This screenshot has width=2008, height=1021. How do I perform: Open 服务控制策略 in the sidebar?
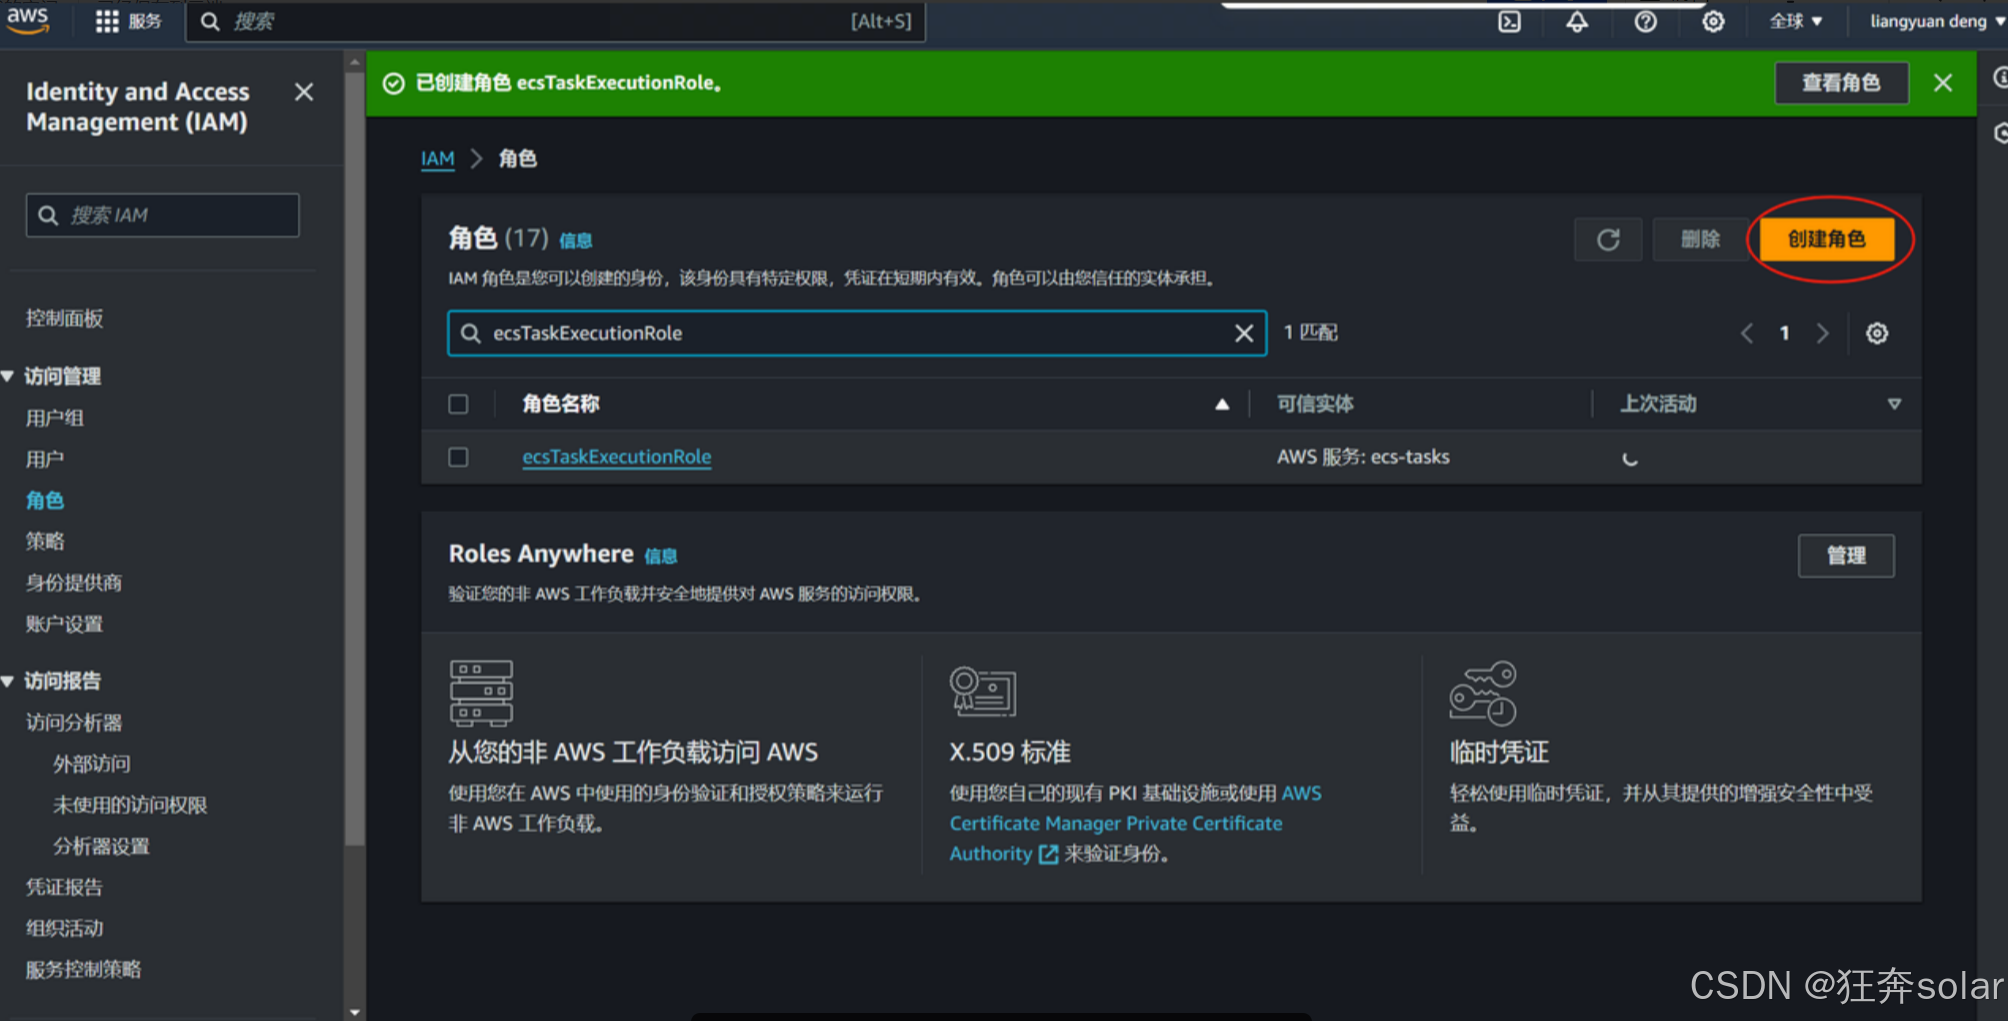pos(84,969)
